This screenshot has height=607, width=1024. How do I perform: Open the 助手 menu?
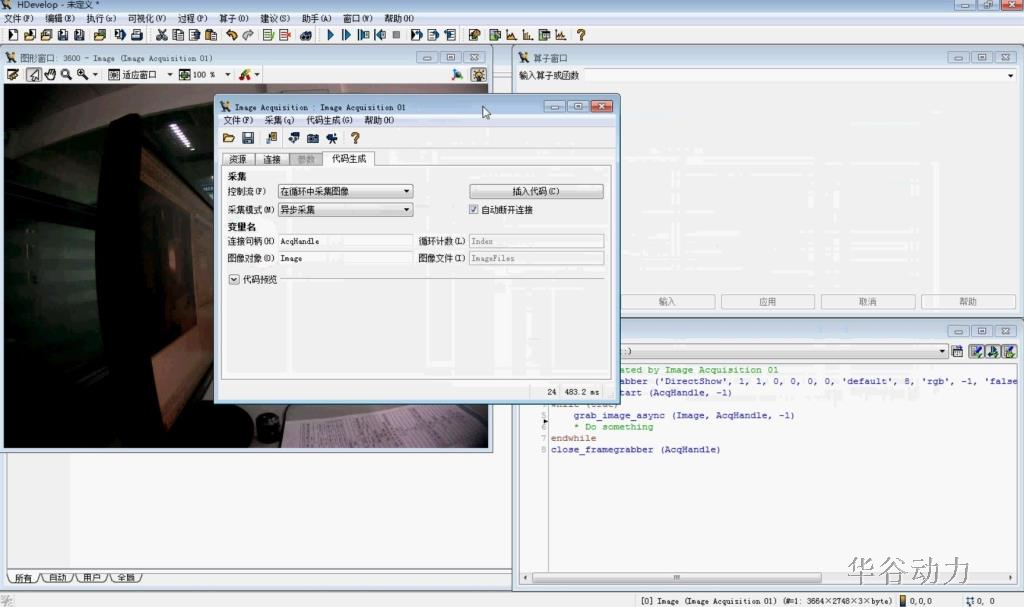316,18
